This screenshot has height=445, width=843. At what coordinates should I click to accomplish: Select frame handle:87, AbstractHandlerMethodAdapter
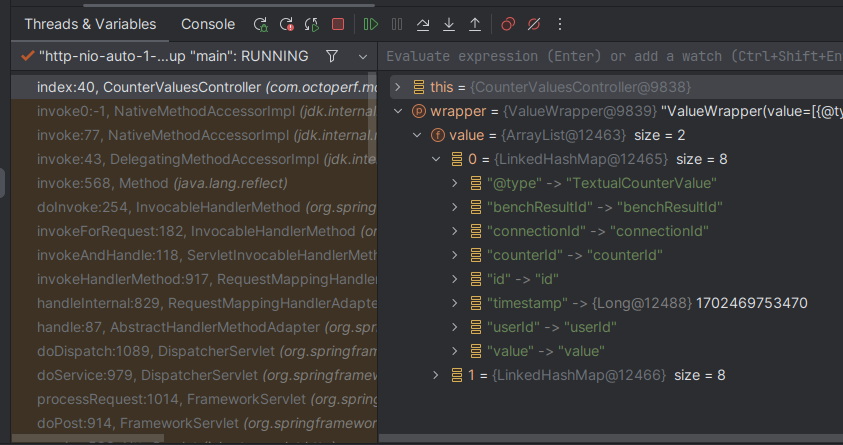click(x=194, y=327)
